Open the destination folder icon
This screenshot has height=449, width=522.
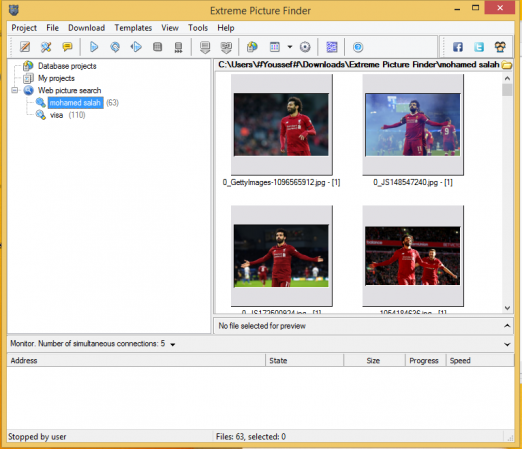[x=507, y=65]
